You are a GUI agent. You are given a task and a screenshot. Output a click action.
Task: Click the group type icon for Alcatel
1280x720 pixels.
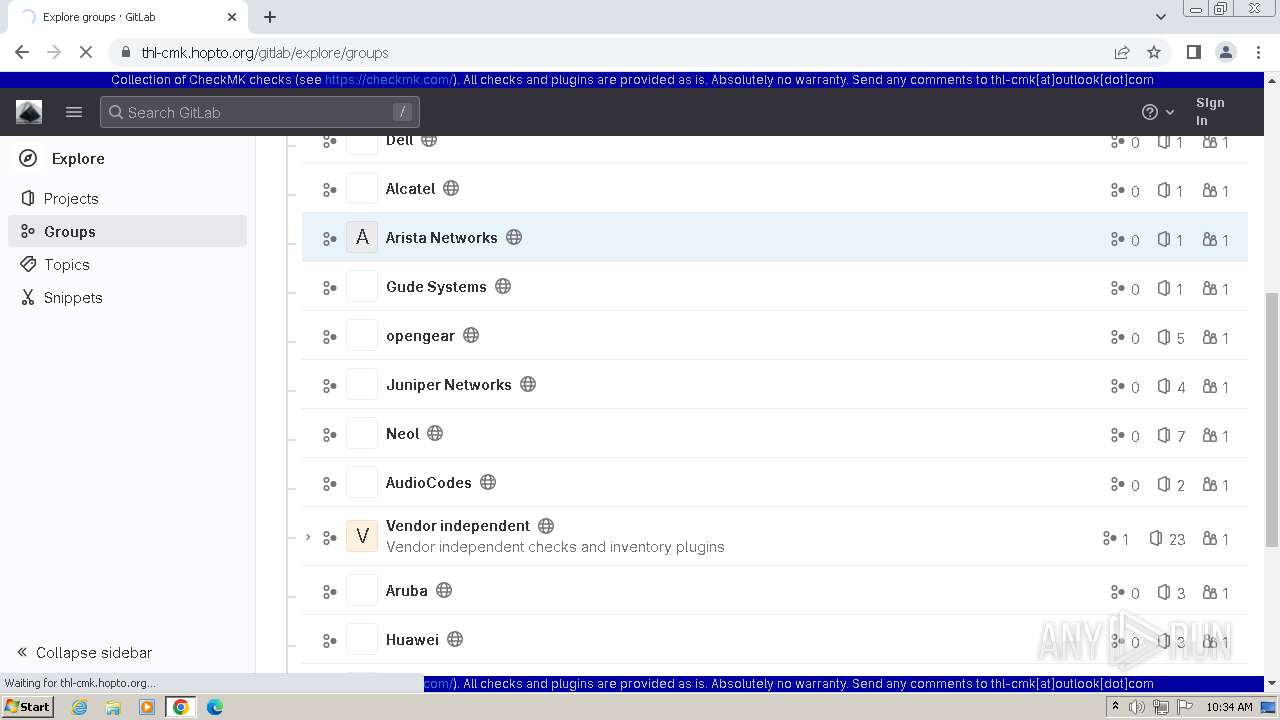pos(329,190)
